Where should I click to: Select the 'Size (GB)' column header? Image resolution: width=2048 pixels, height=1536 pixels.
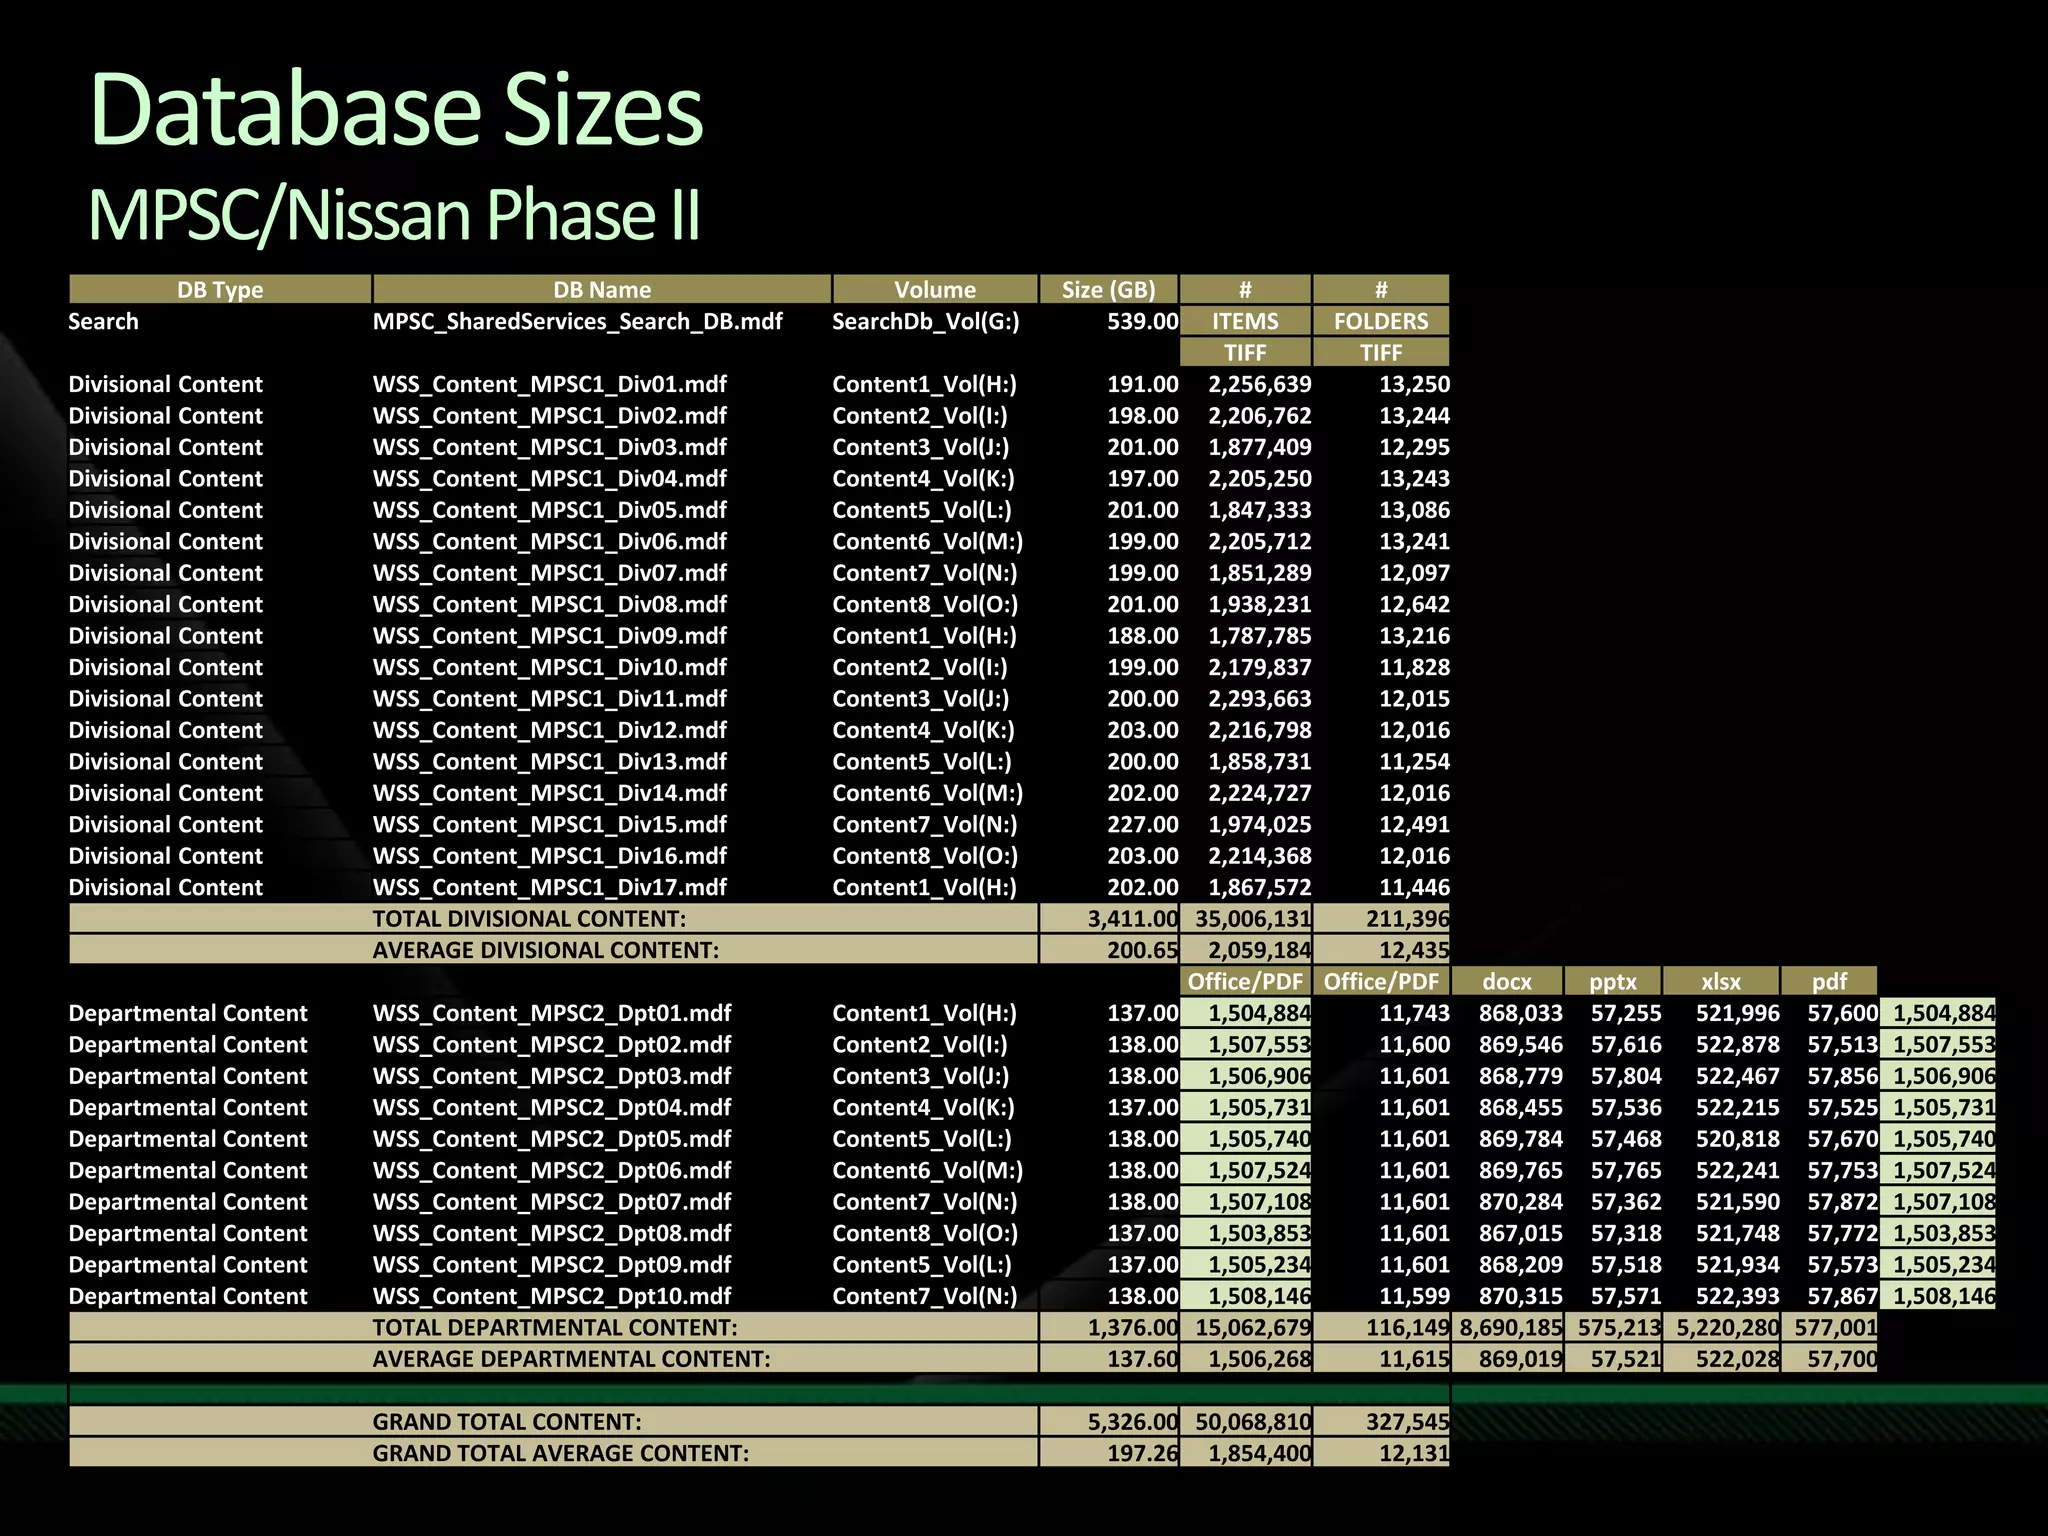pyautogui.click(x=1109, y=290)
